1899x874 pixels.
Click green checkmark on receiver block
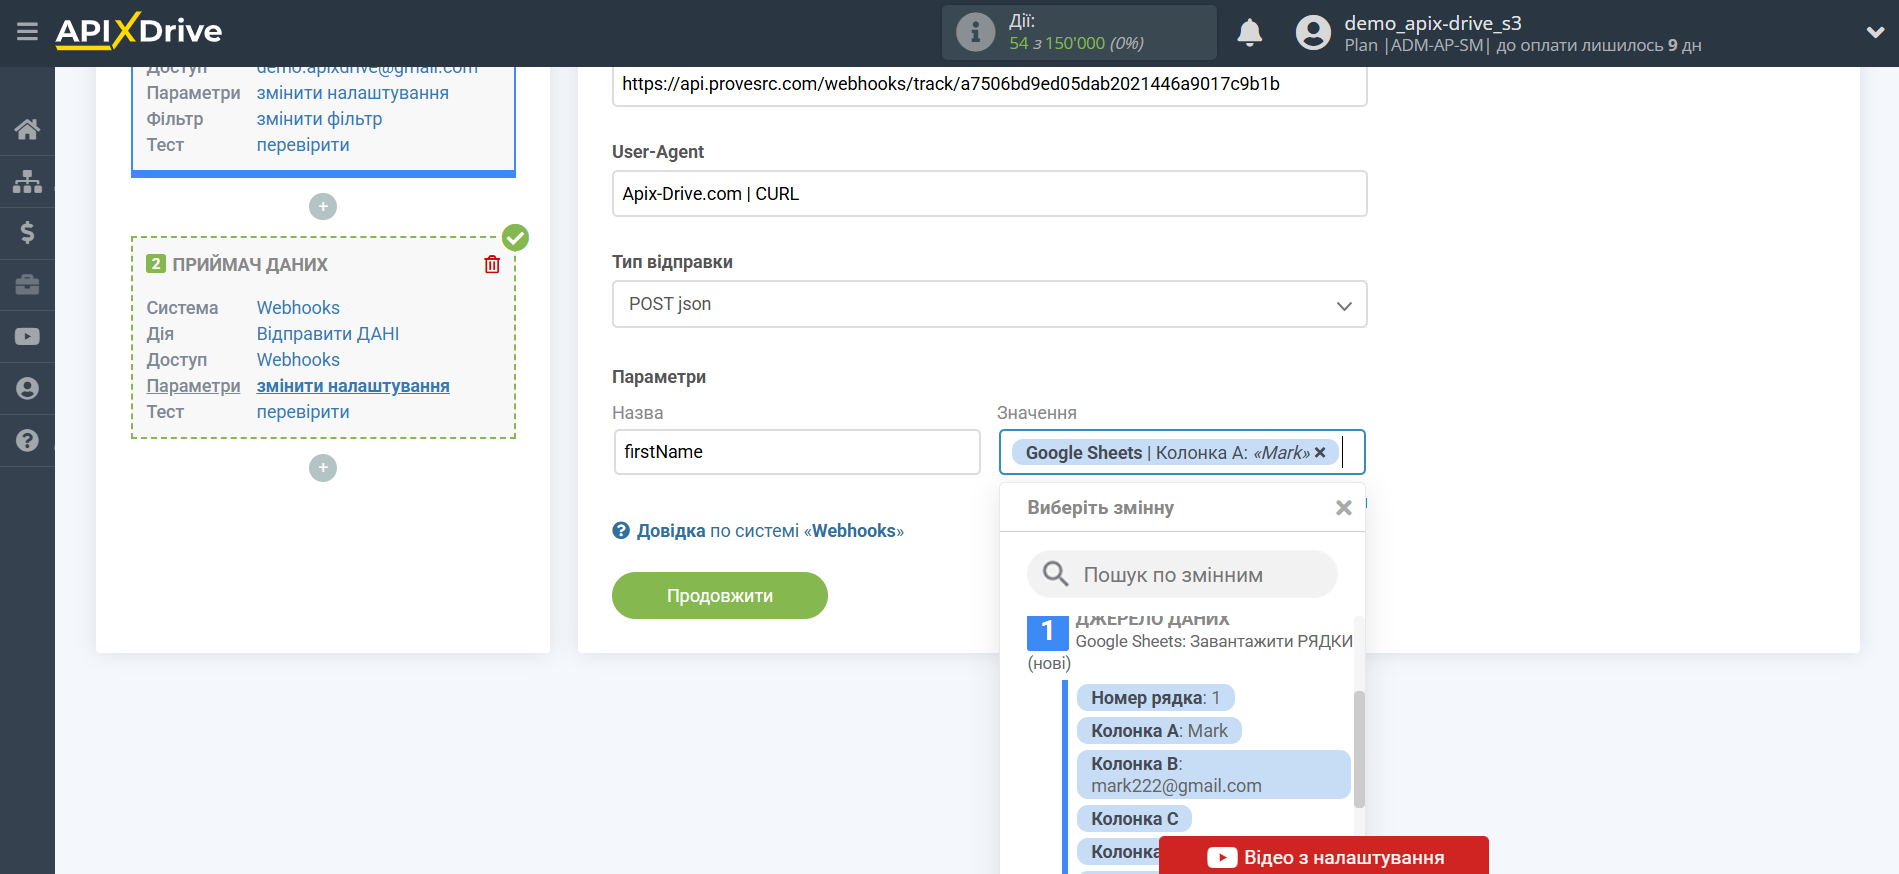515,237
